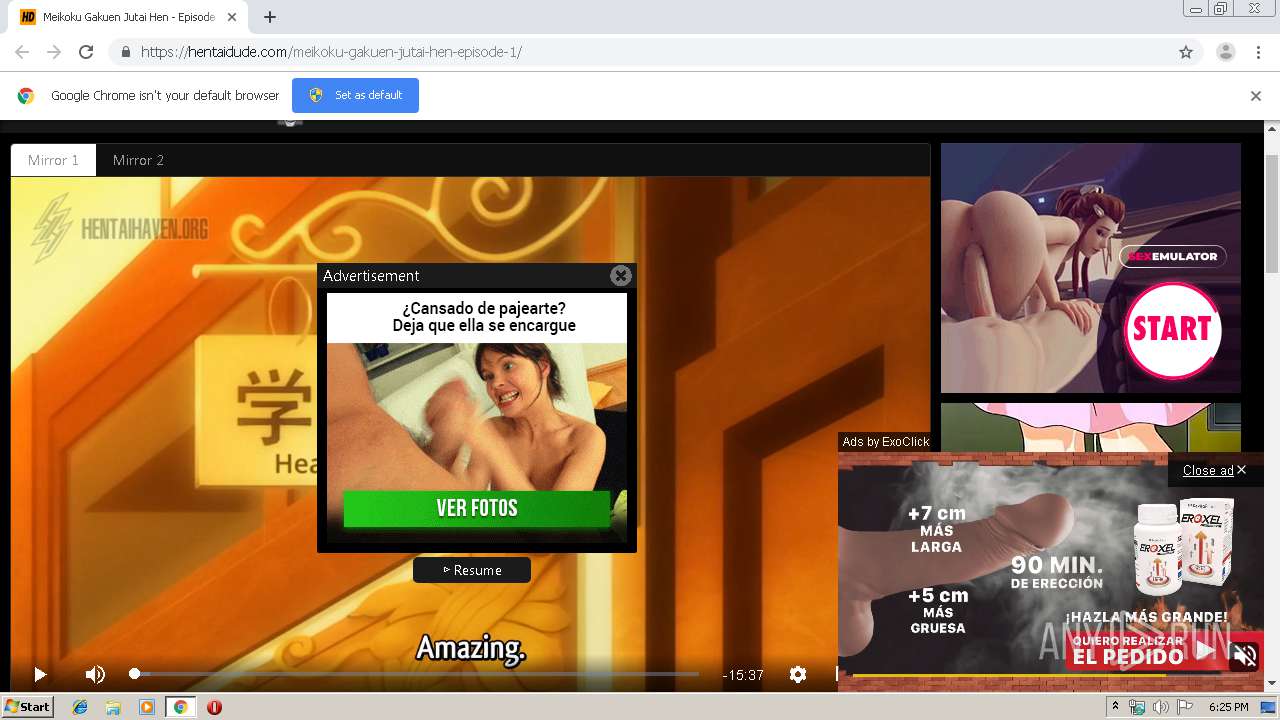Image resolution: width=1280 pixels, height=720 pixels.
Task: Switch to the Mirror 2 tab
Action: (138, 160)
